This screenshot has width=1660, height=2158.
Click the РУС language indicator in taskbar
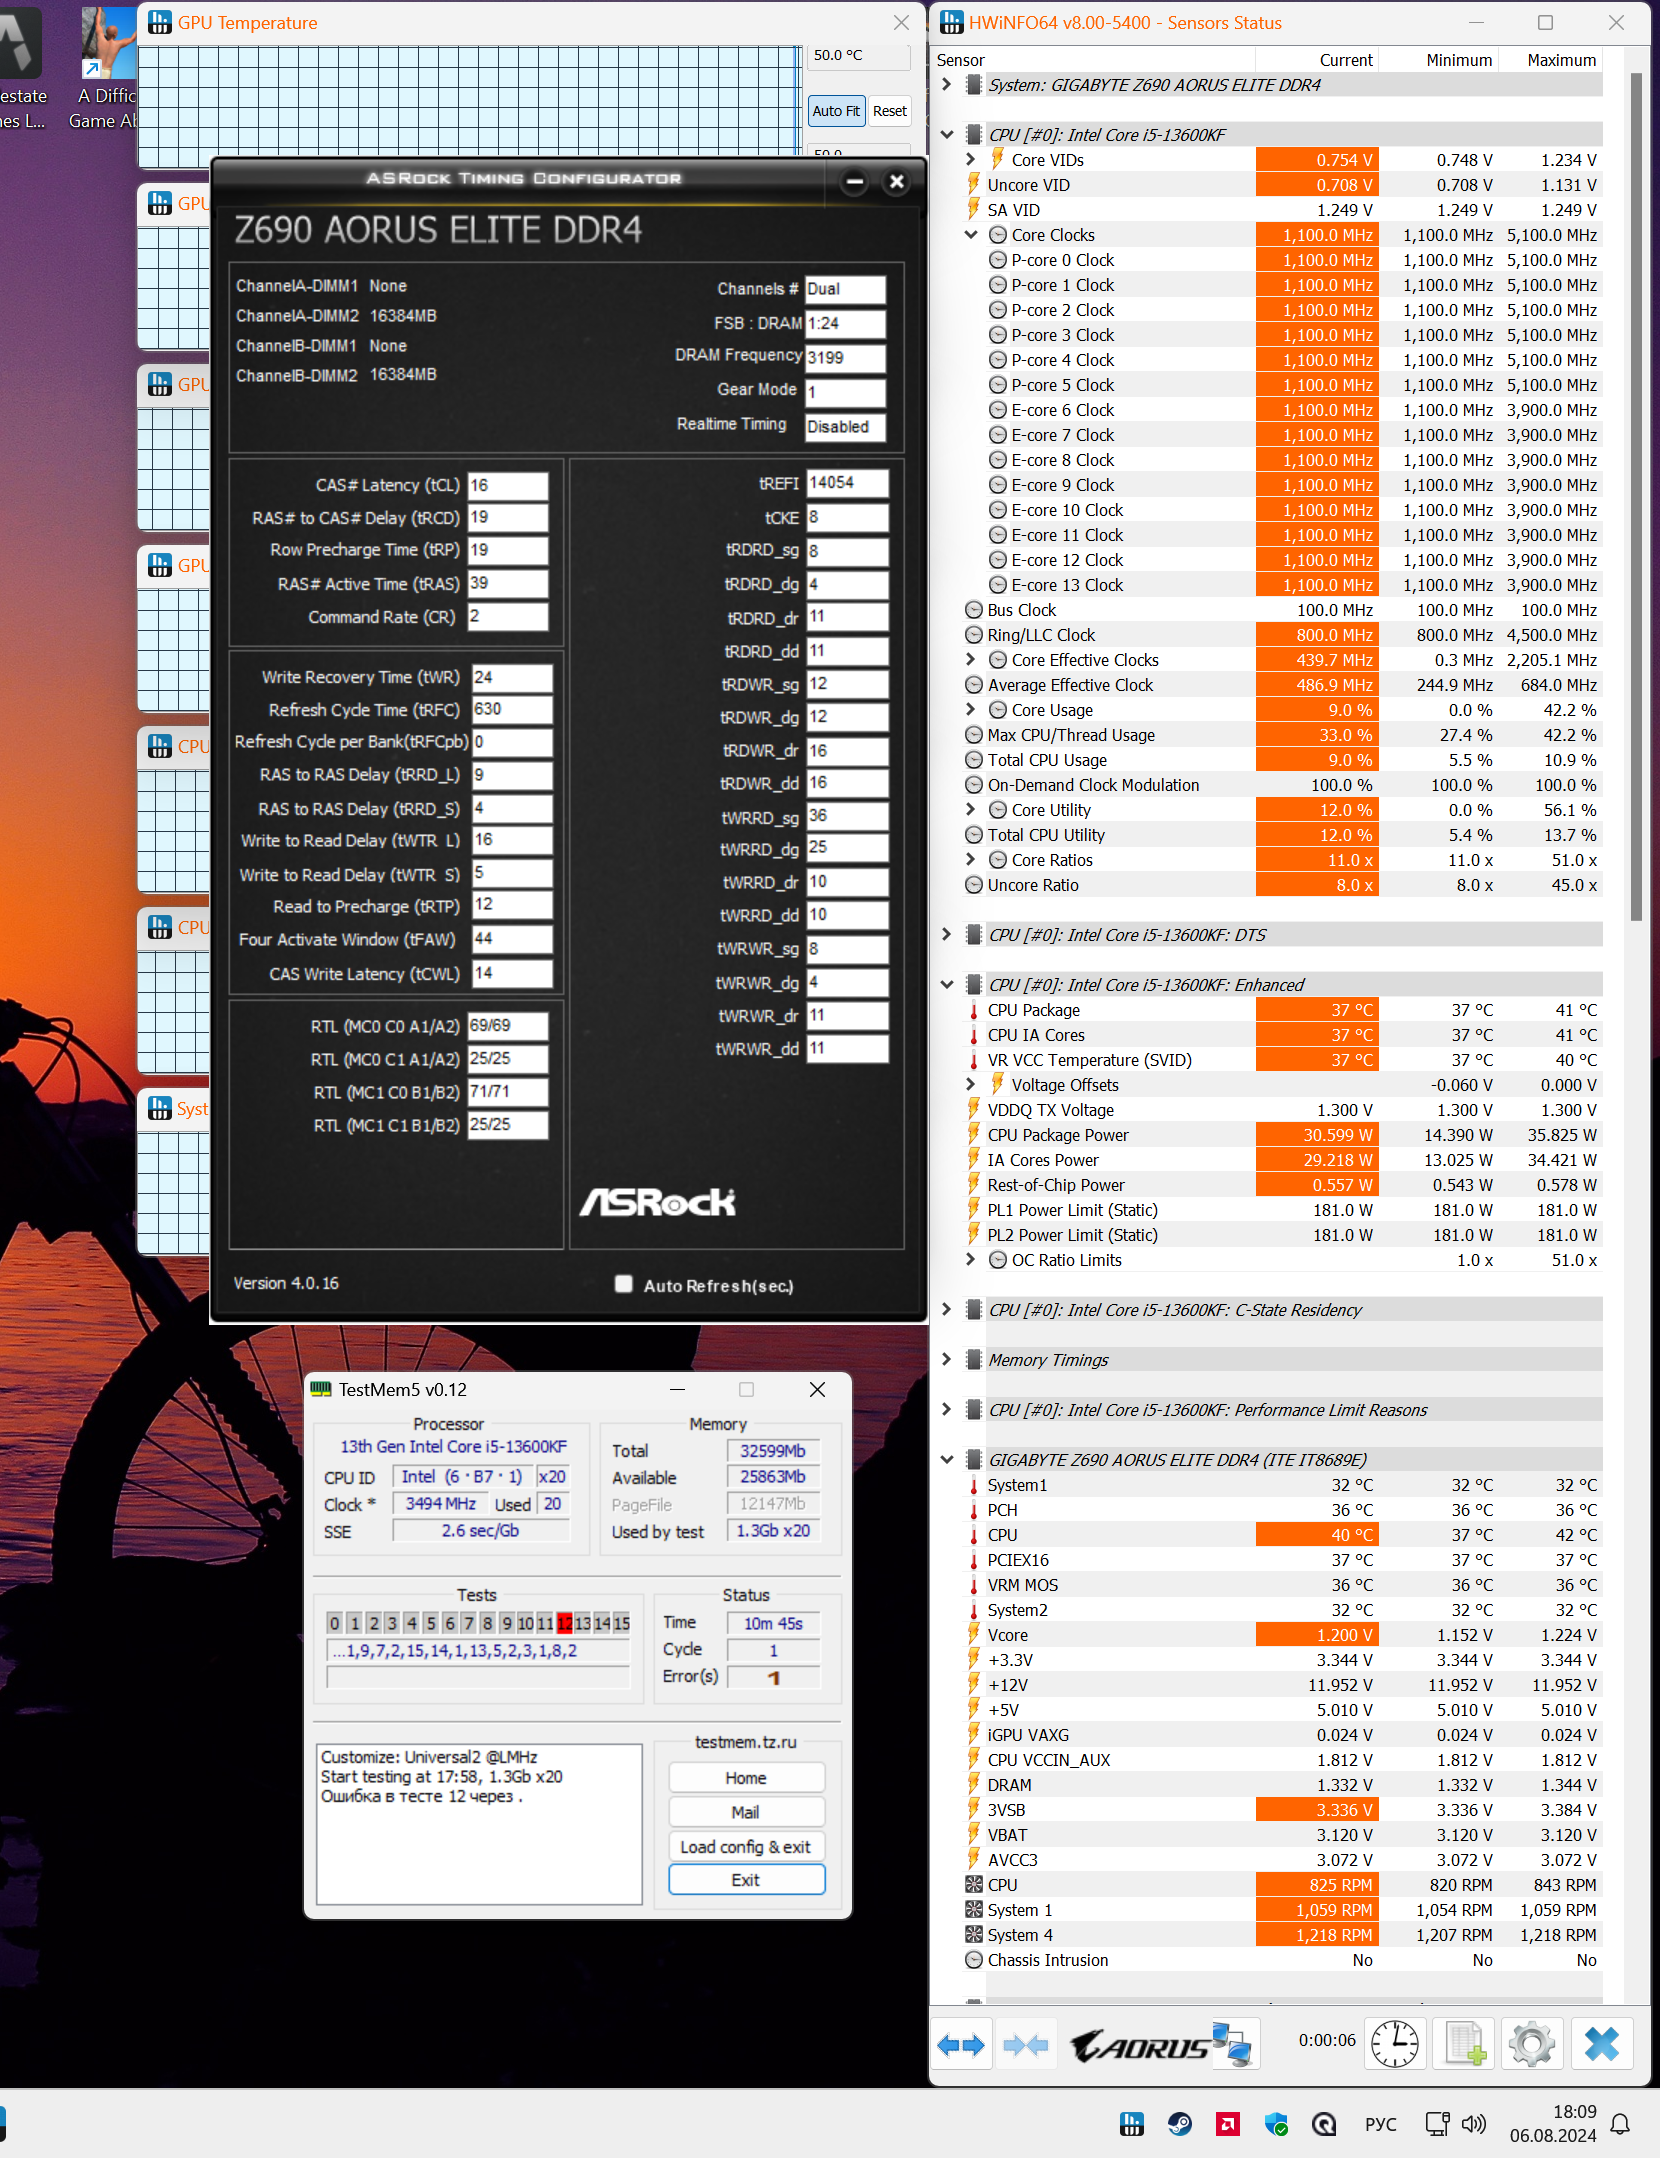(x=1380, y=2124)
